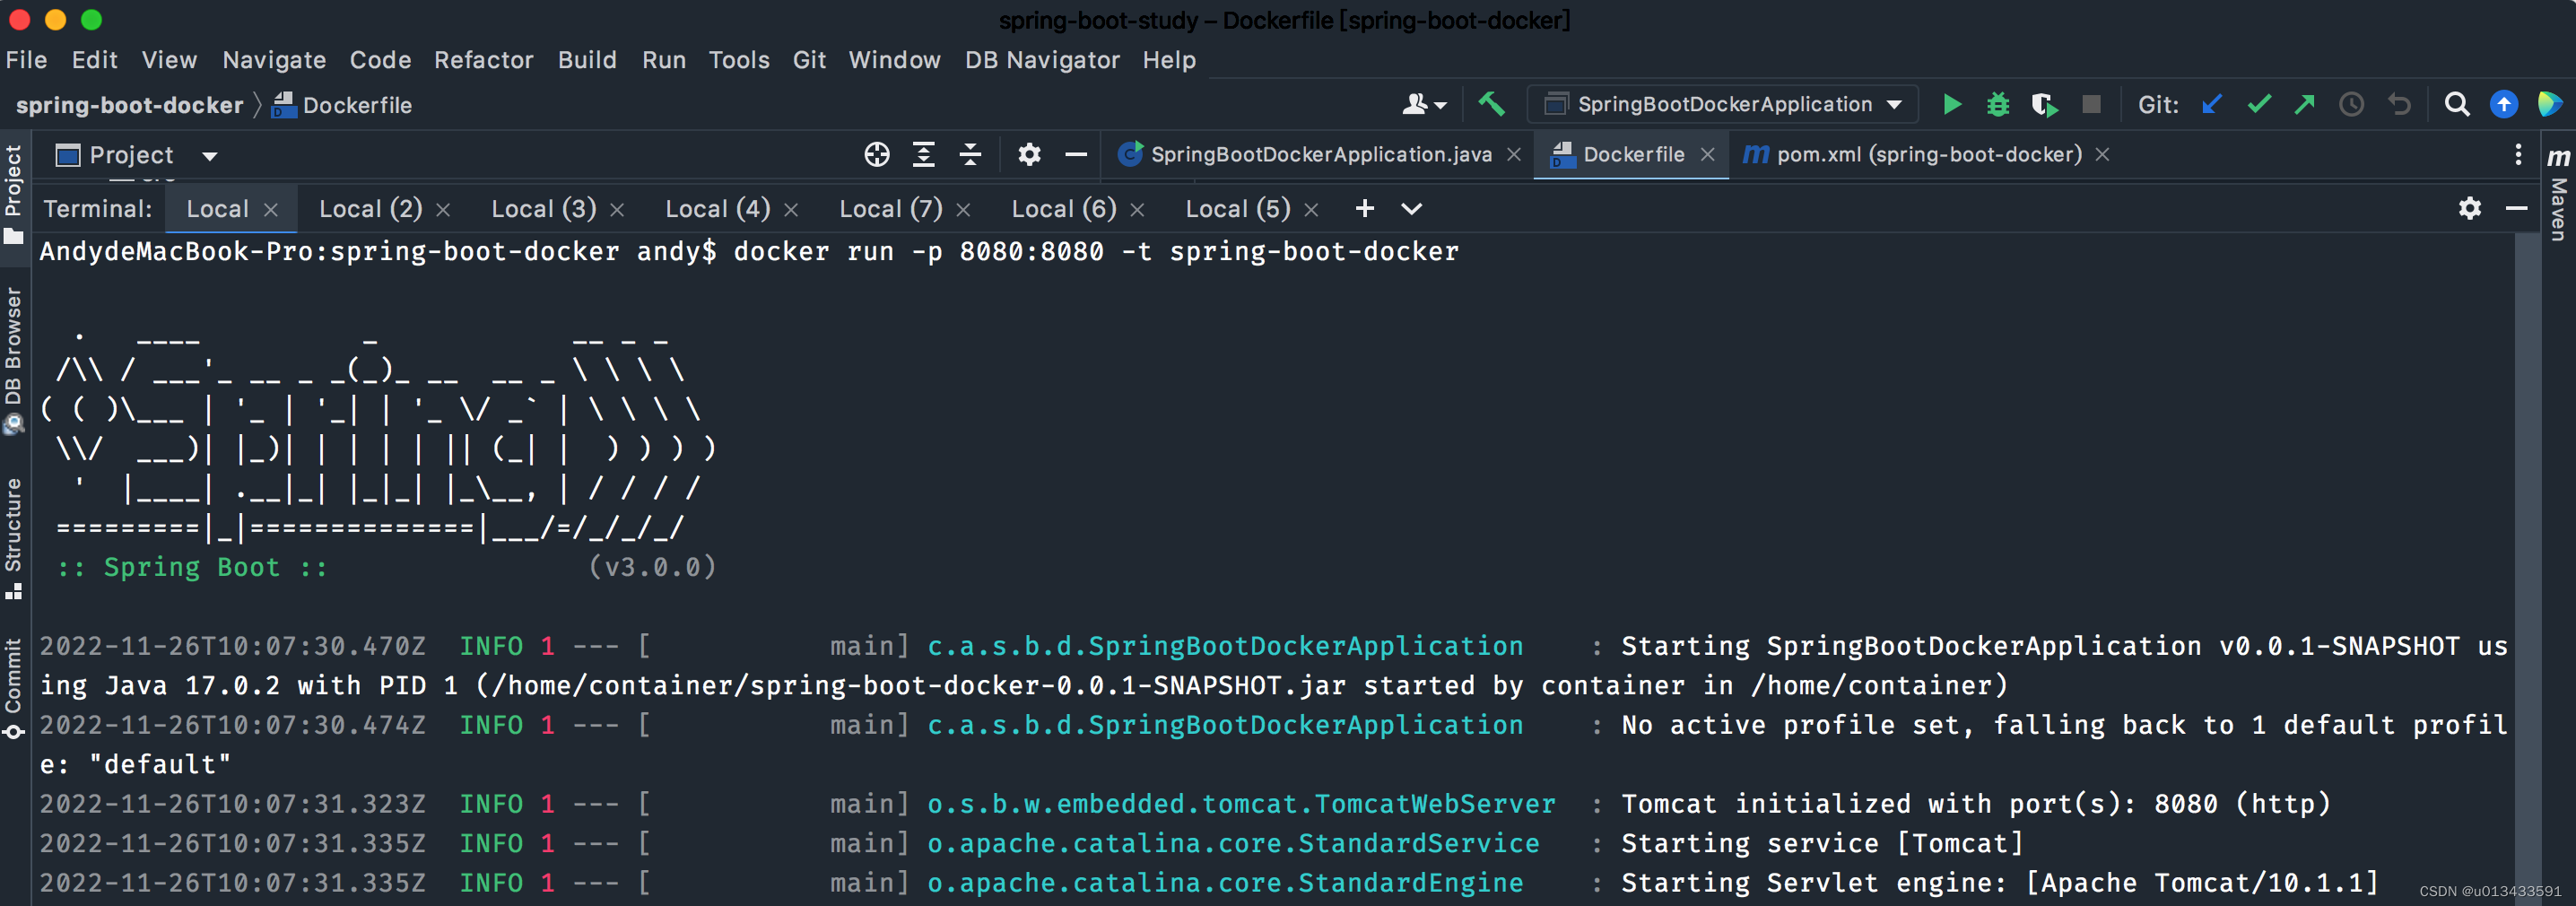Close the Dockerfile editor tab
Image resolution: width=2576 pixels, height=906 pixels.
[x=1708, y=155]
